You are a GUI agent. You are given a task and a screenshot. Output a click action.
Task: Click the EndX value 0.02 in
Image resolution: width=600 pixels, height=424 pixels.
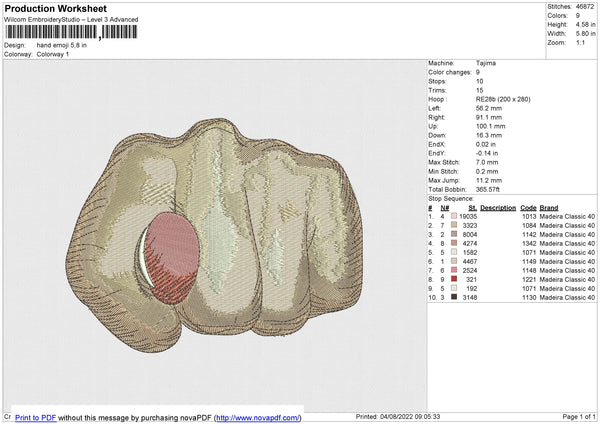[x=486, y=144]
